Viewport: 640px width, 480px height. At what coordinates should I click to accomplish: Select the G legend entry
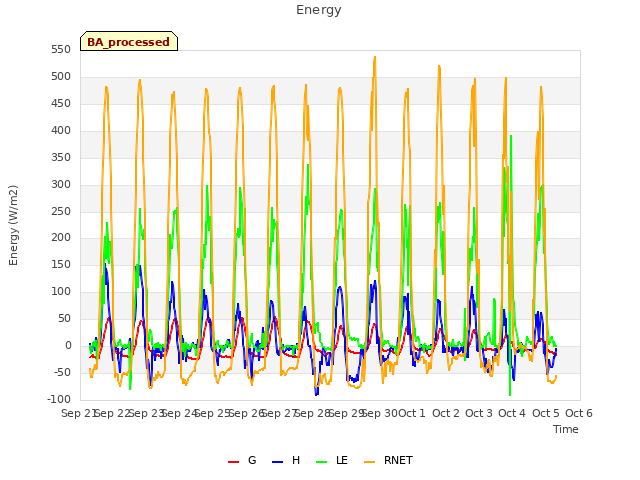click(x=242, y=460)
